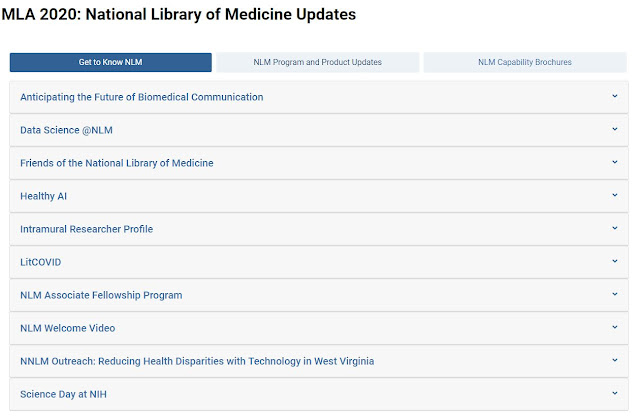Click chevron on NLM Associate Fellowship Program row
The width and height of the screenshot is (640, 418).
point(614,295)
